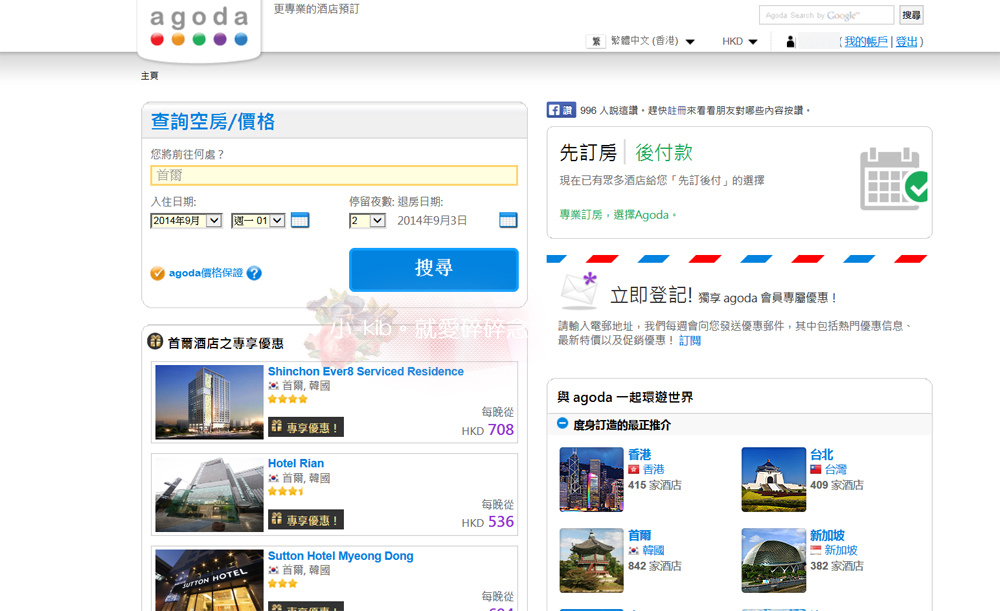Click 專享優惠 badge for Shinchon Ever8
The width and height of the screenshot is (1000, 611).
(x=305, y=427)
